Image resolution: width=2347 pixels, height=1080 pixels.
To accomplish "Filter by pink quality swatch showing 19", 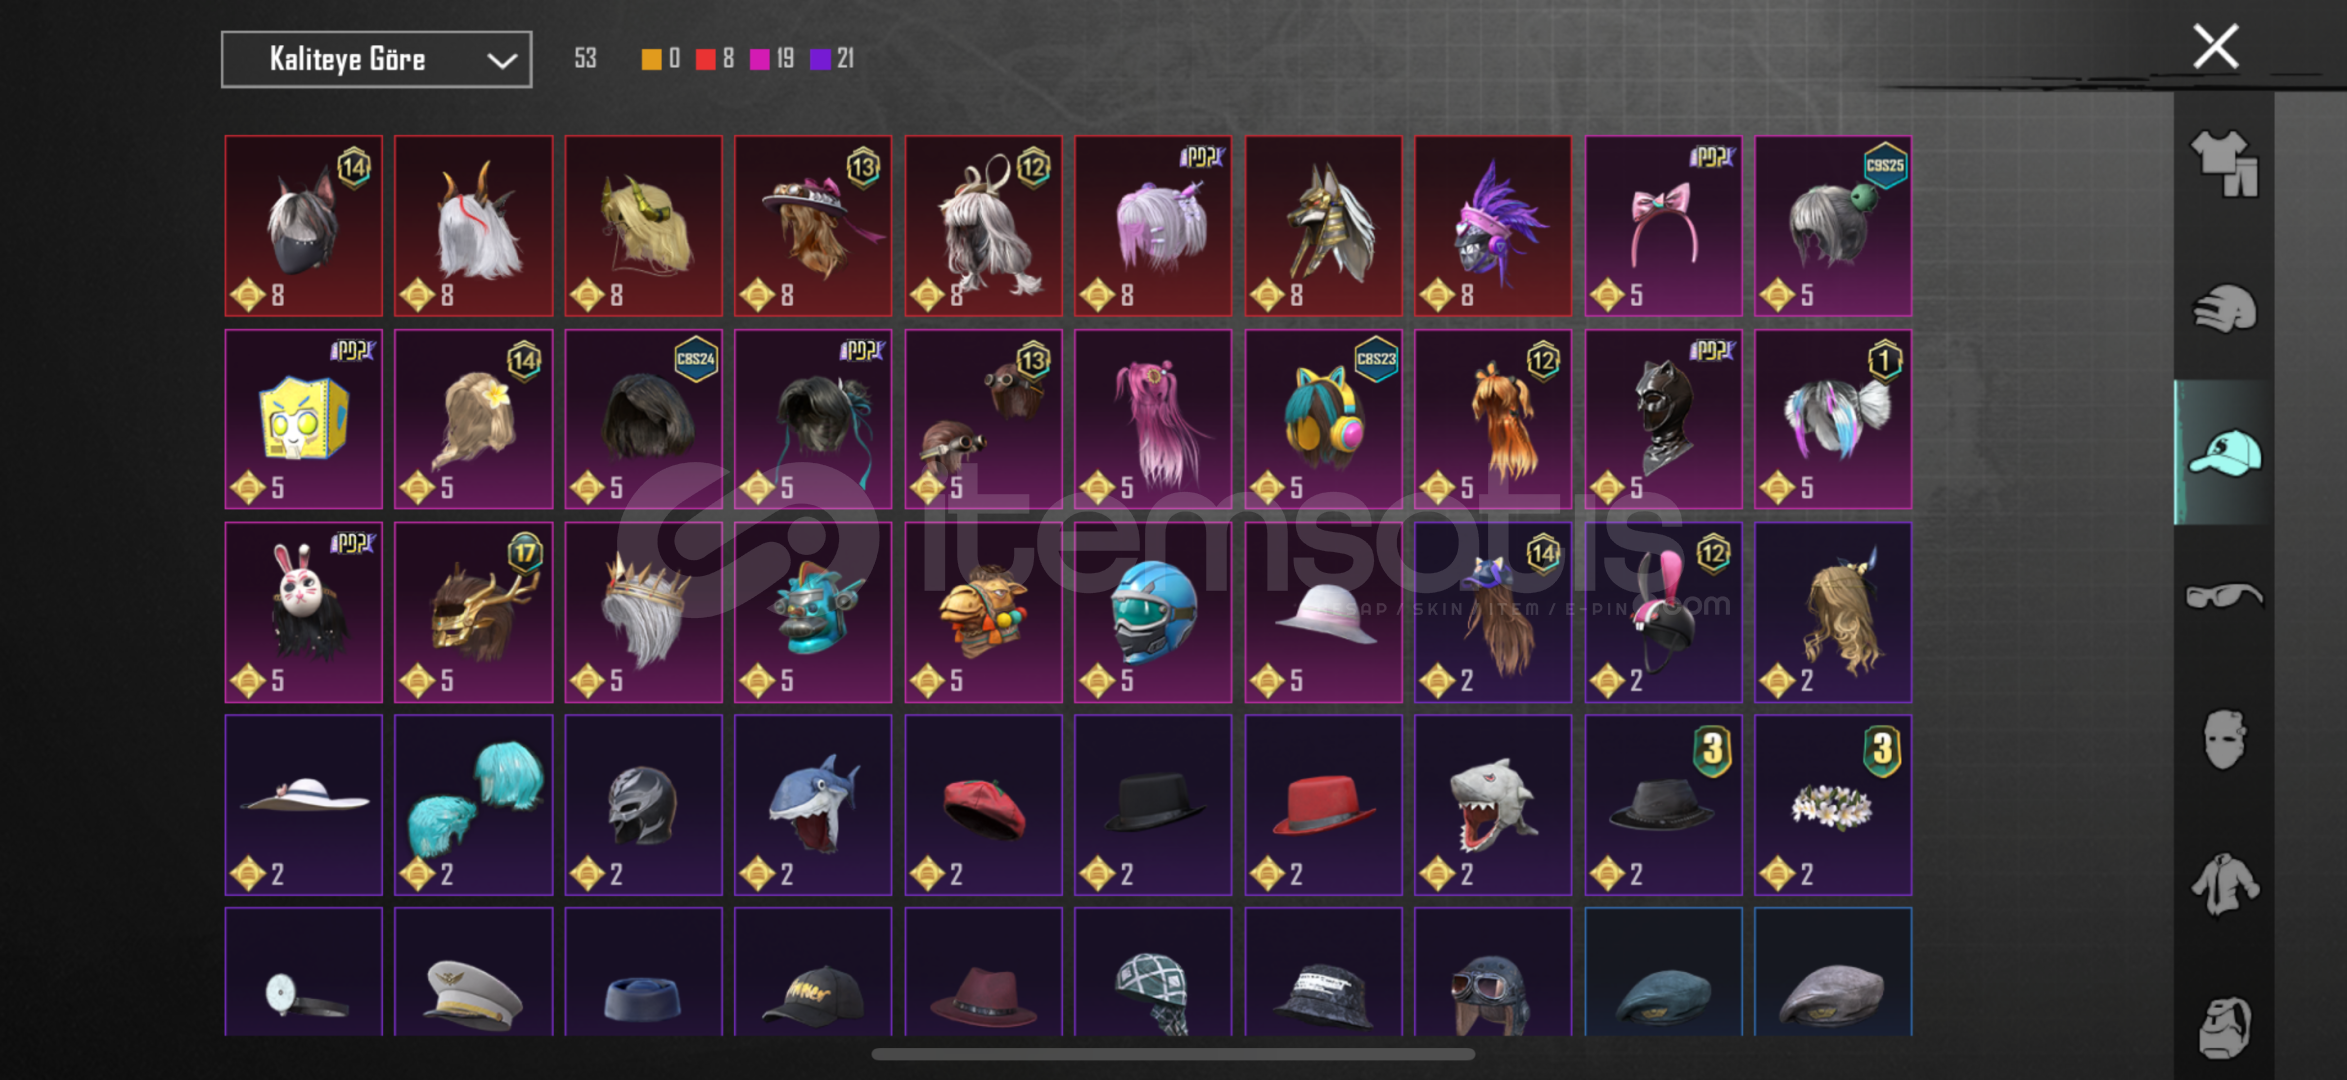I will click(x=760, y=59).
